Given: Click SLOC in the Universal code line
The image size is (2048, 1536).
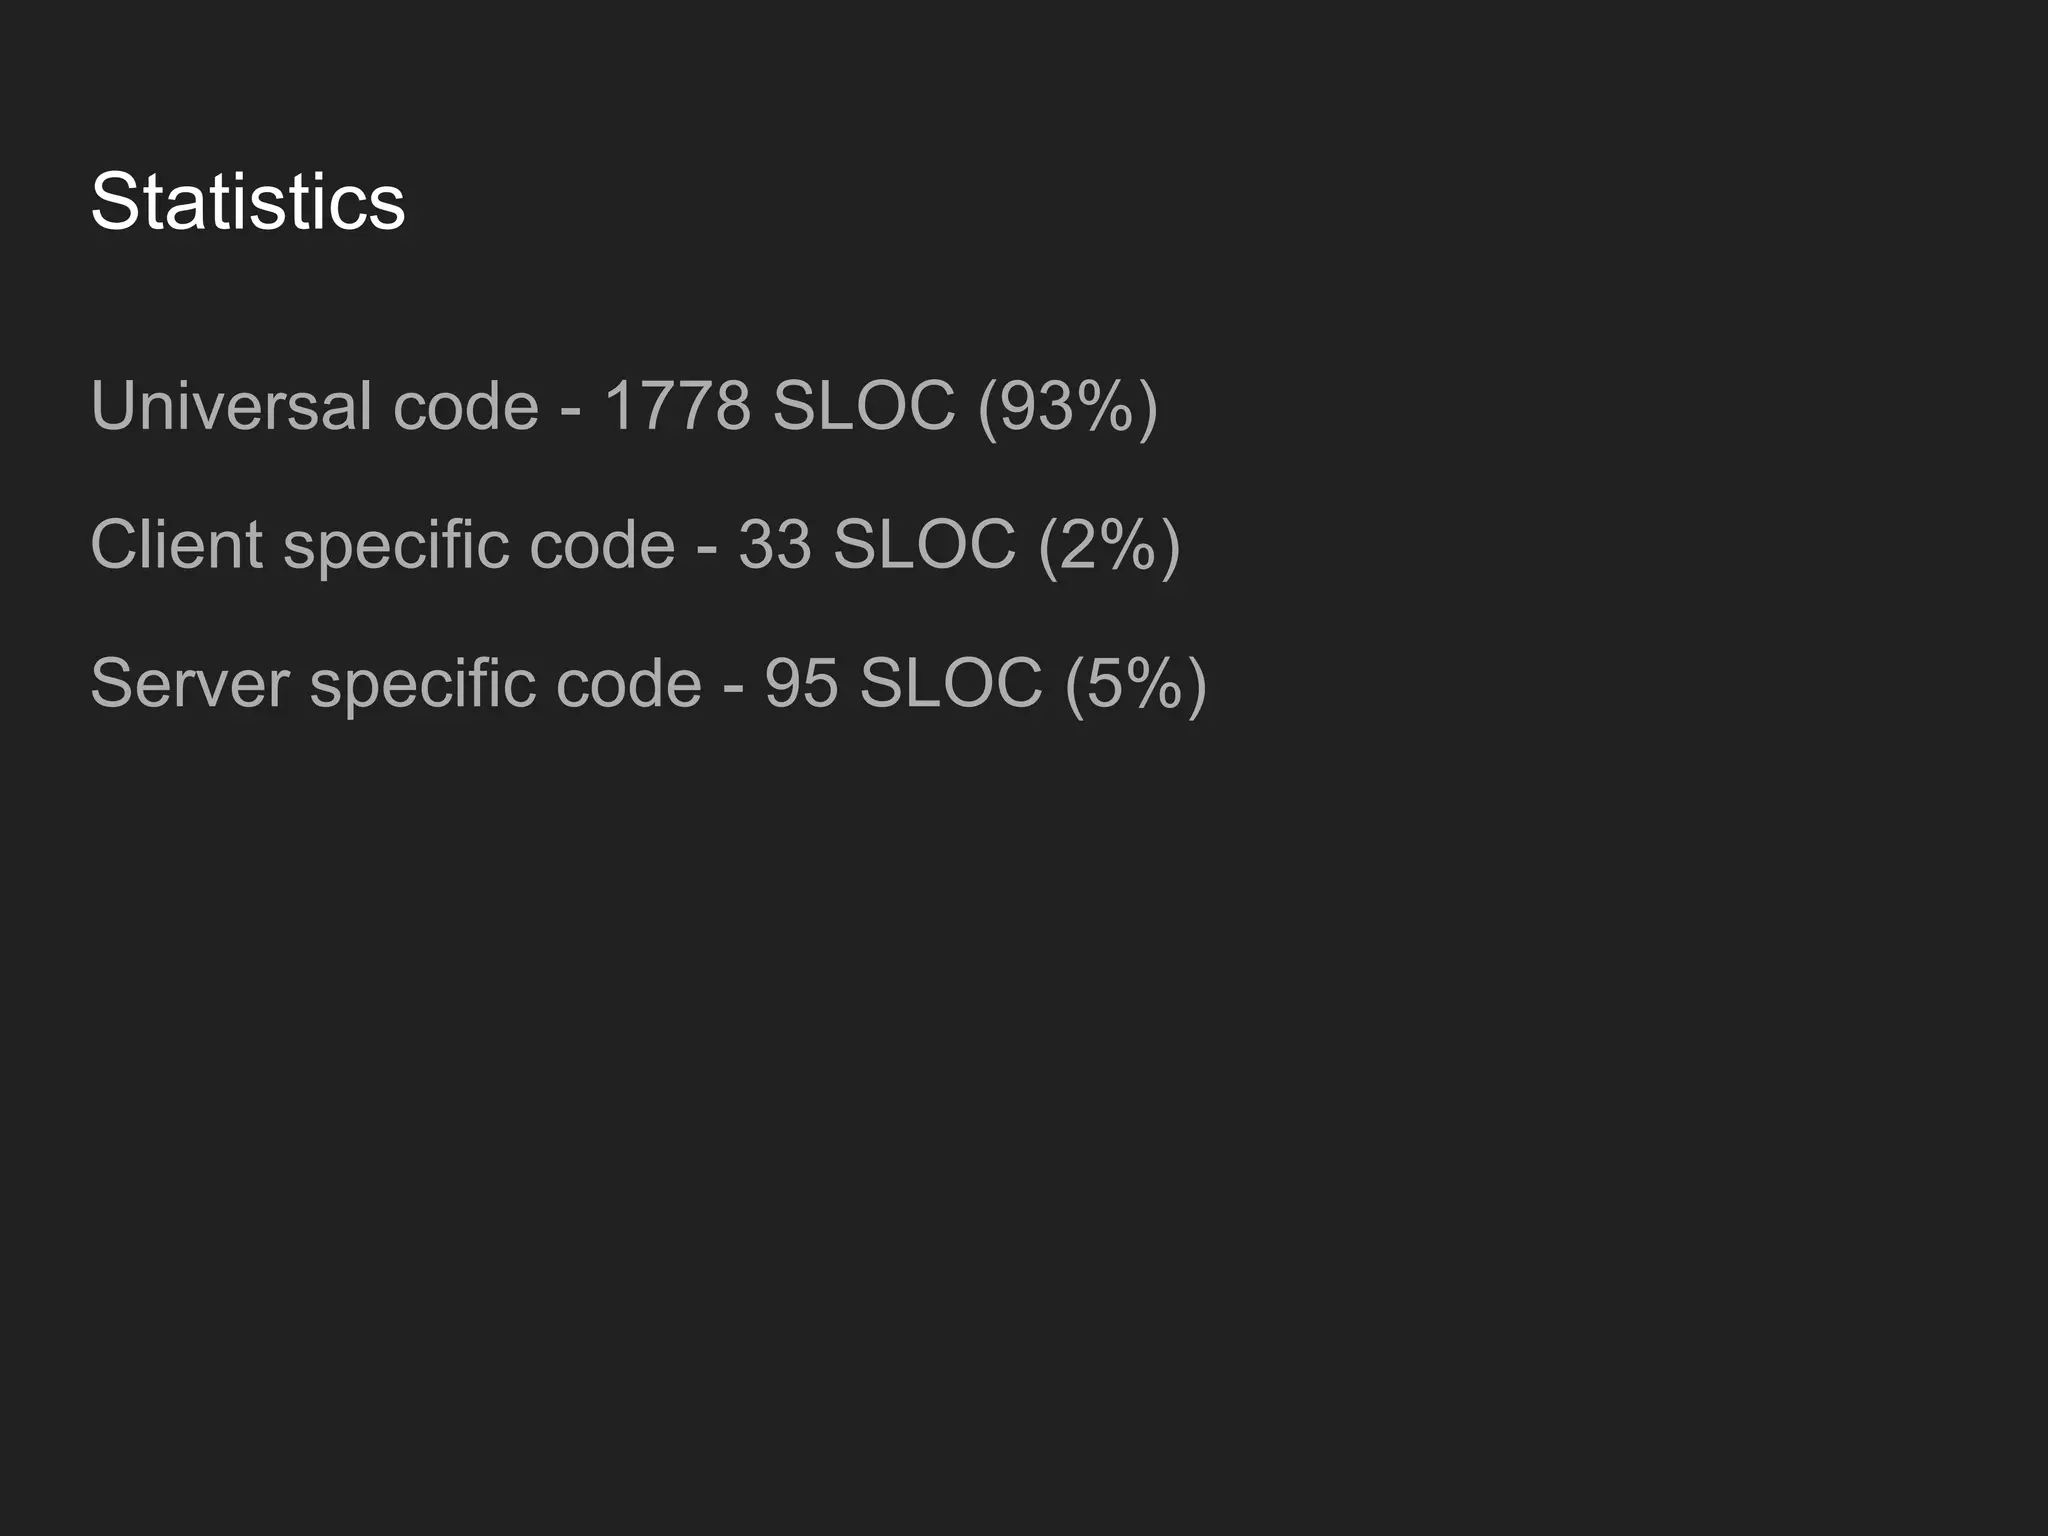Looking at the screenshot, I should point(863,406).
